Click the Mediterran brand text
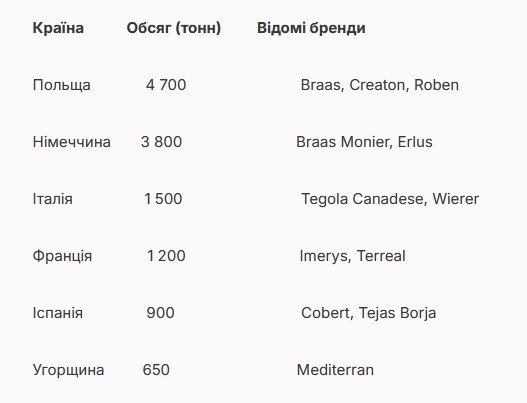Image resolution: width=527 pixels, height=403 pixels. point(335,370)
